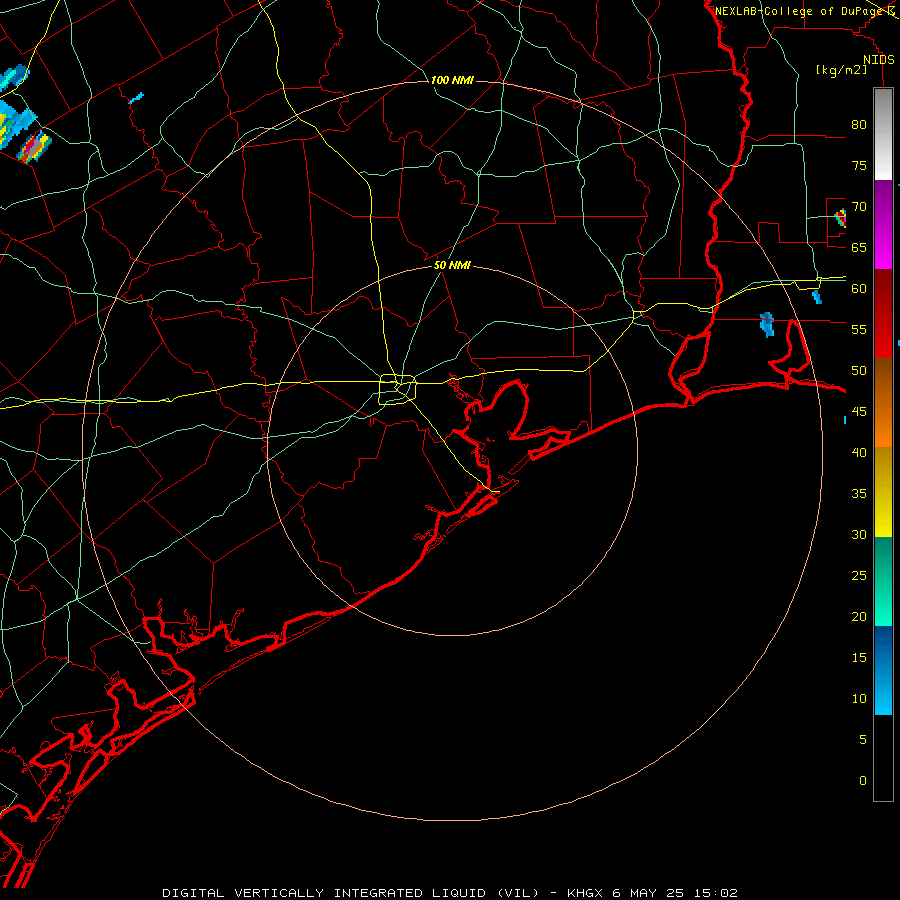The height and width of the screenshot is (900, 900).
Task: Click the NEXLAB-College of DuPage credit text
Action: tap(800, 11)
